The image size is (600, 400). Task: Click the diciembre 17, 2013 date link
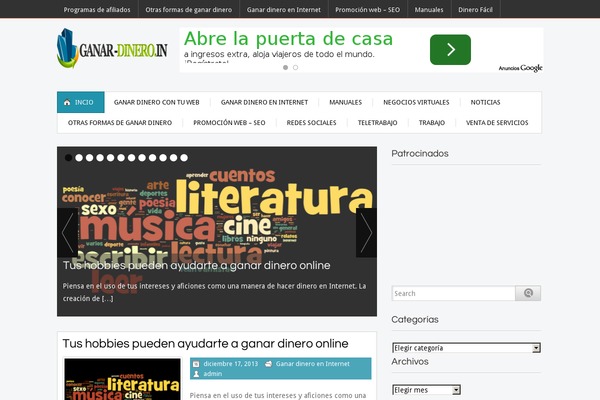[x=231, y=364]
